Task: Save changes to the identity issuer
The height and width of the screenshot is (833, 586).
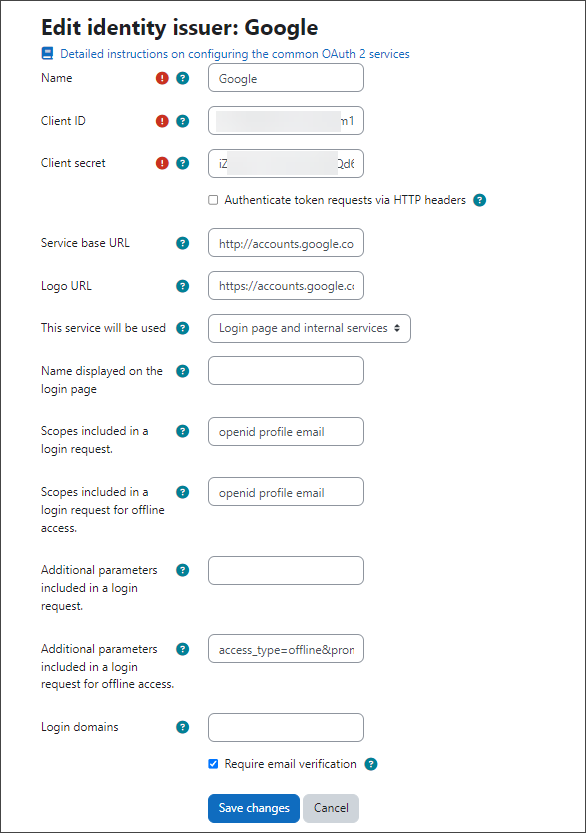Action: [254, 808]
